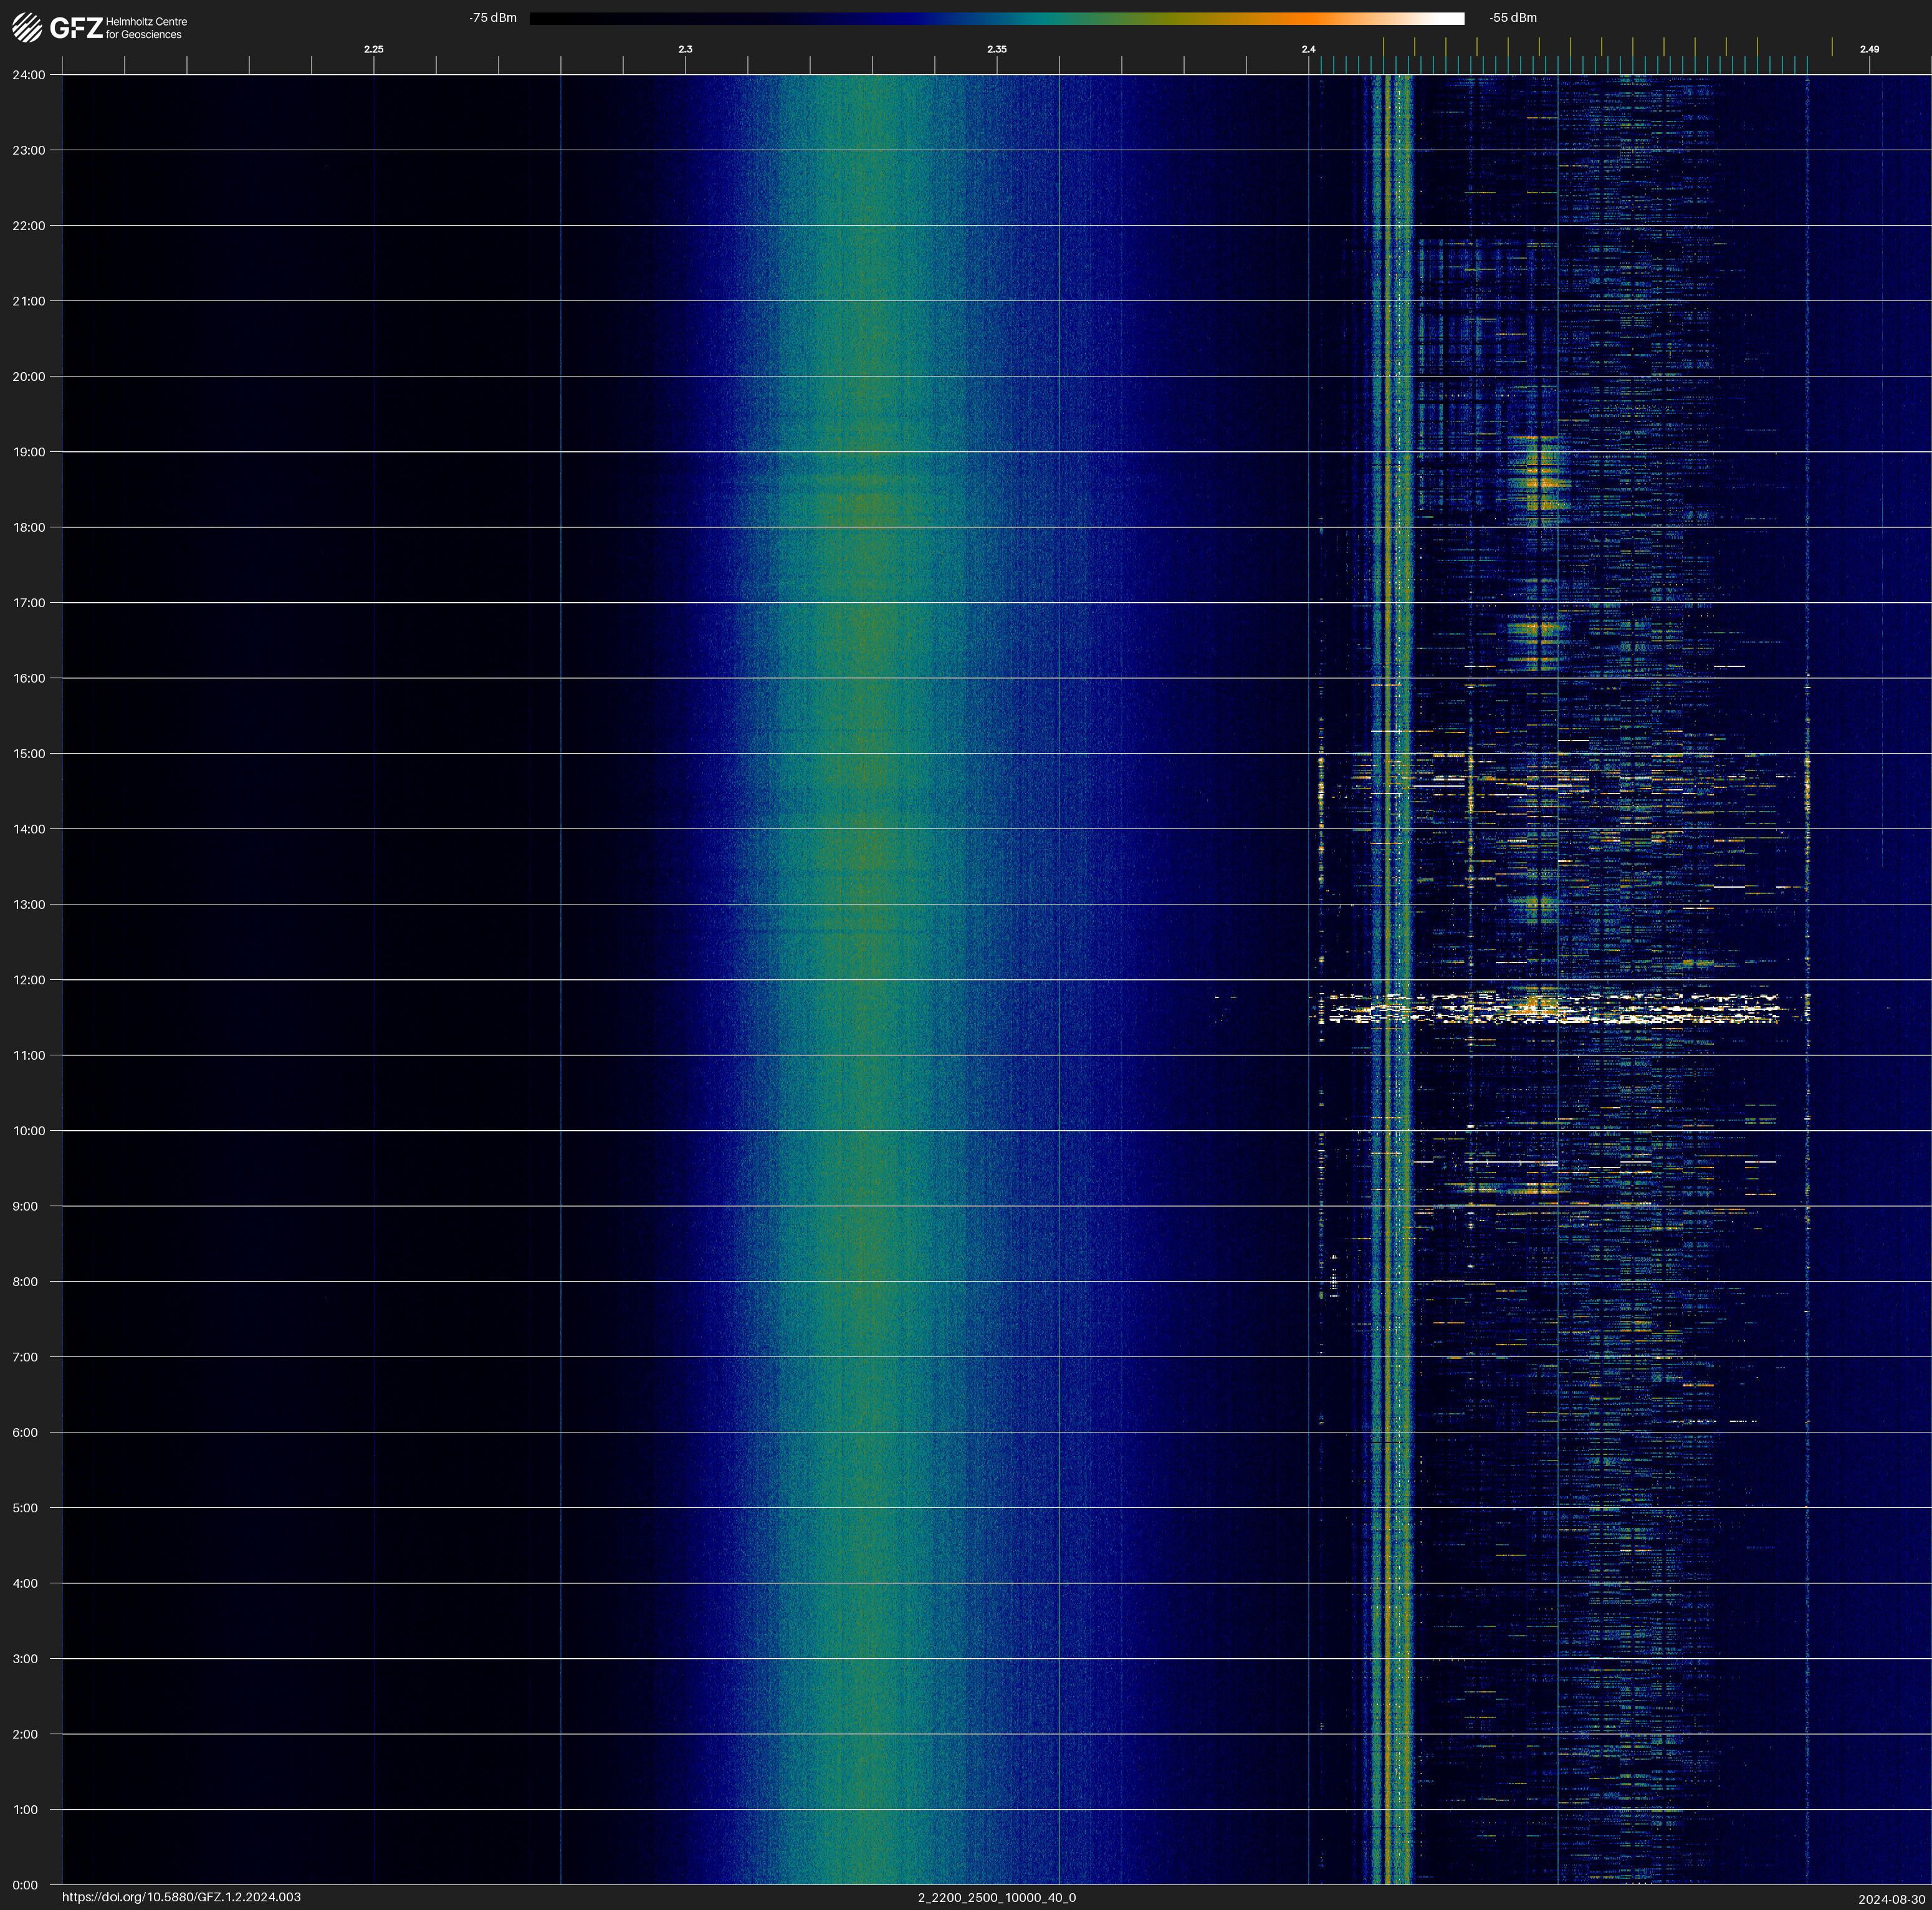Click the 6:00 time axis label
This screenshot has width=1932, height=1910.
pos(25,1432)
